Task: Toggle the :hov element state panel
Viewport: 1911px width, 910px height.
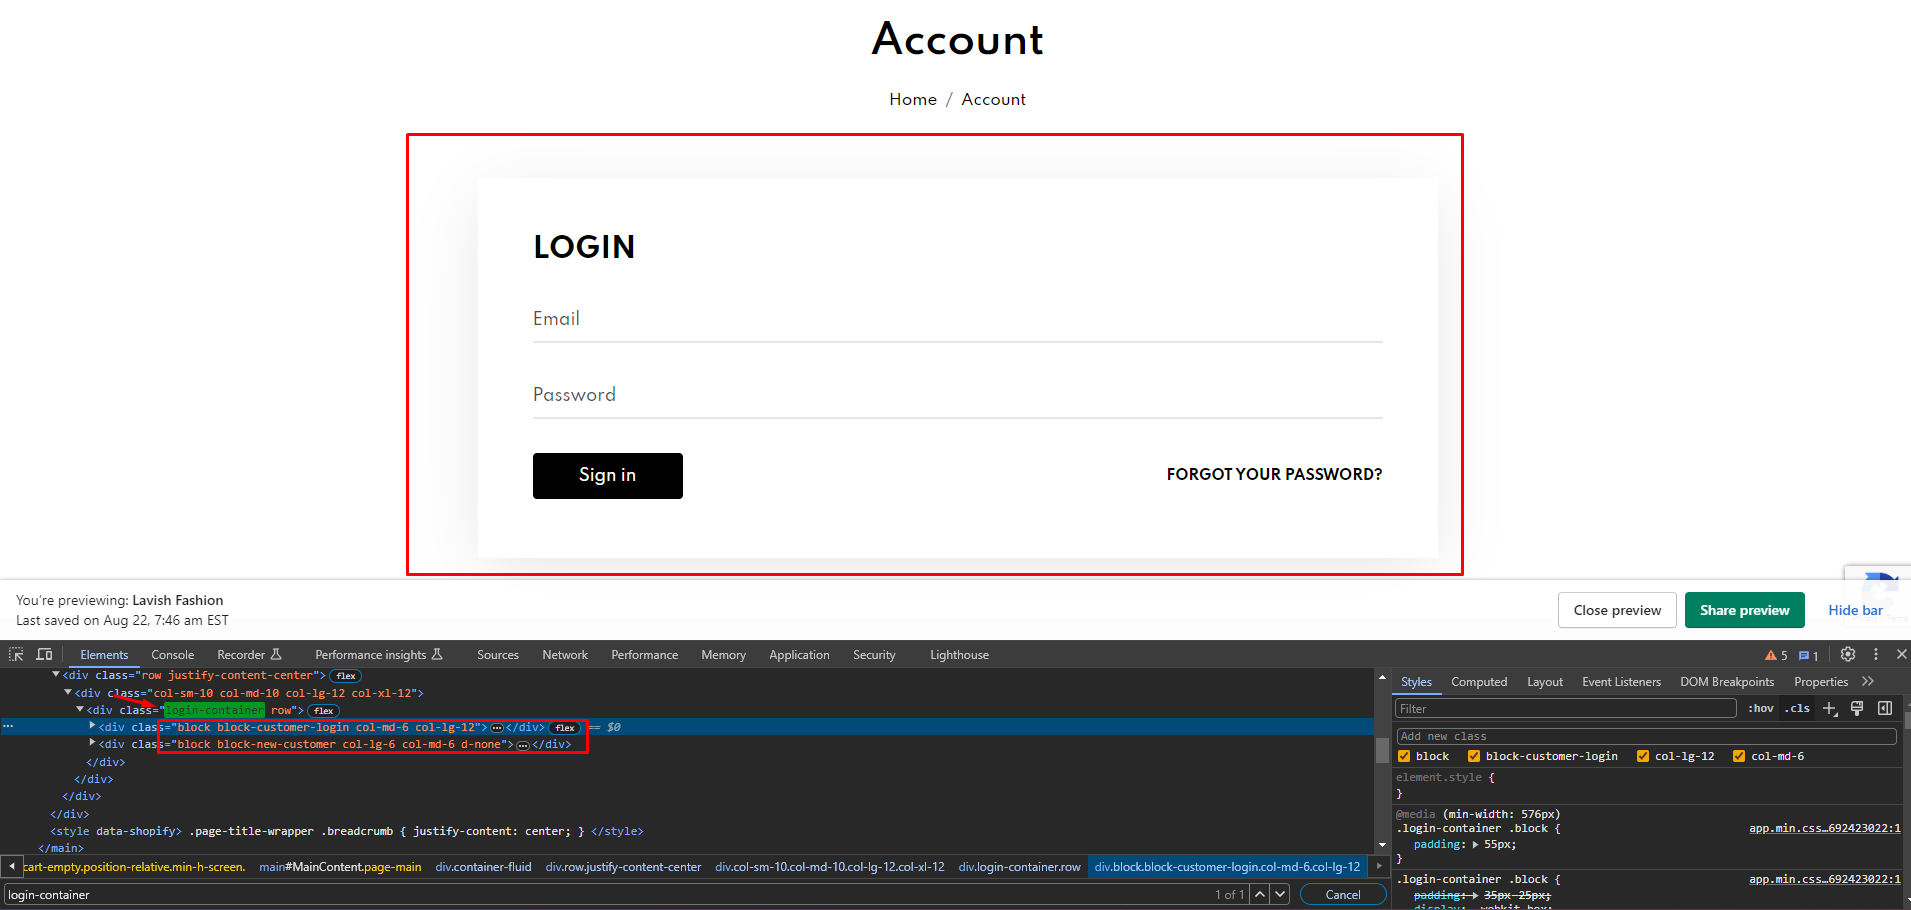Action: [x=1761, y=708]
